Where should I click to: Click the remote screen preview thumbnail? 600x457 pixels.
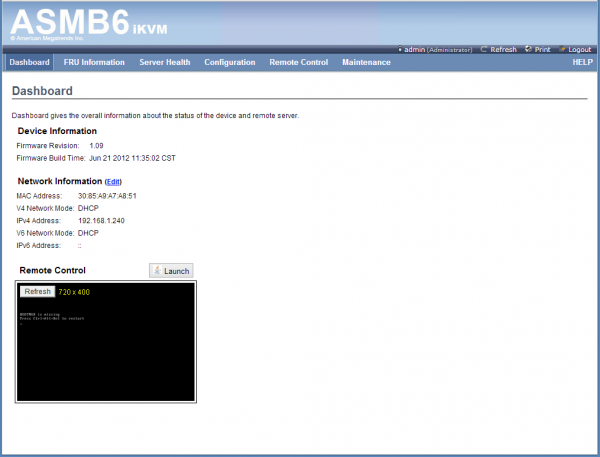(106, 341)
